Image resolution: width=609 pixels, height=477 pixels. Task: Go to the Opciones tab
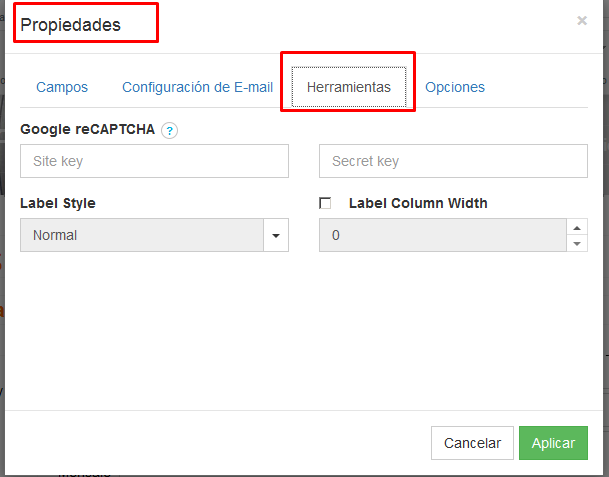(x=455, y=87)
